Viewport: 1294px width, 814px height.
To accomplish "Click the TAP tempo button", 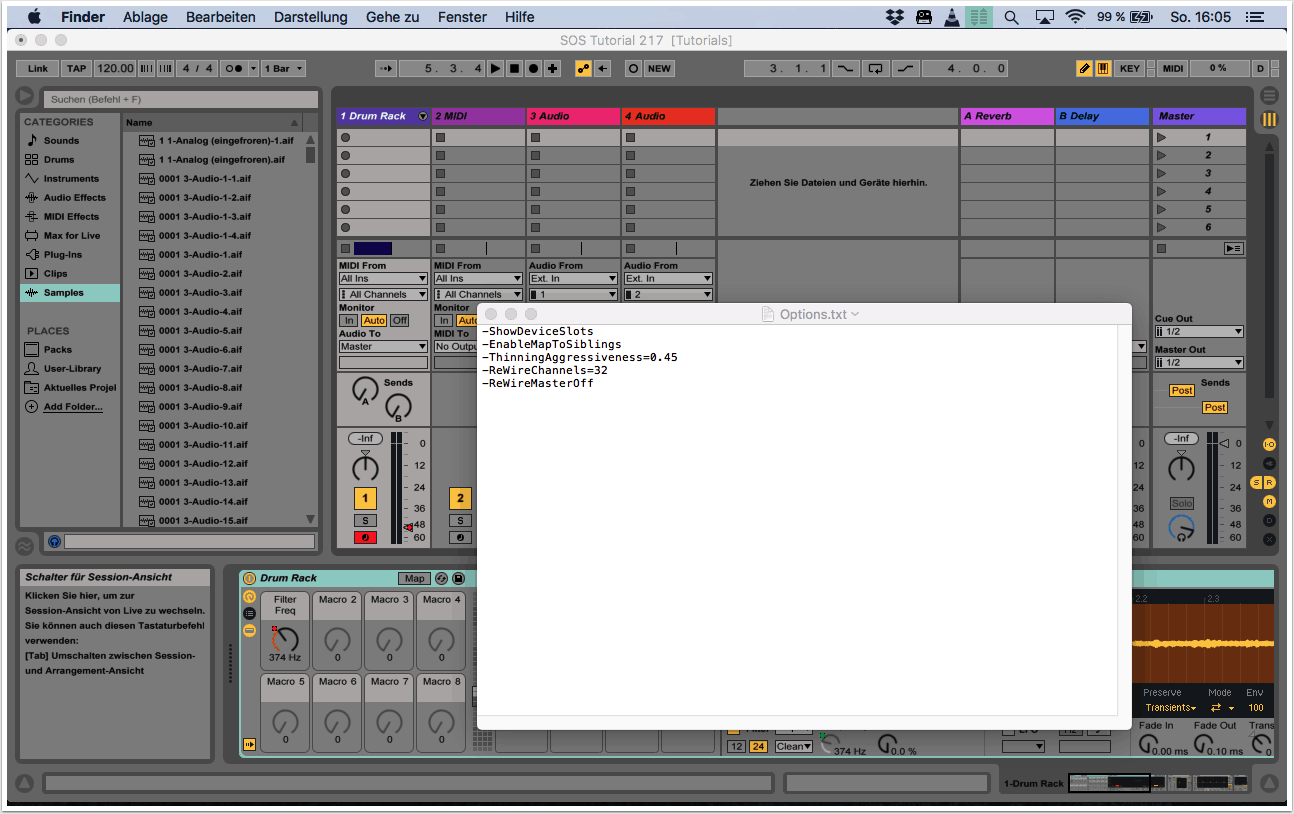I will [x=76, y=69].
